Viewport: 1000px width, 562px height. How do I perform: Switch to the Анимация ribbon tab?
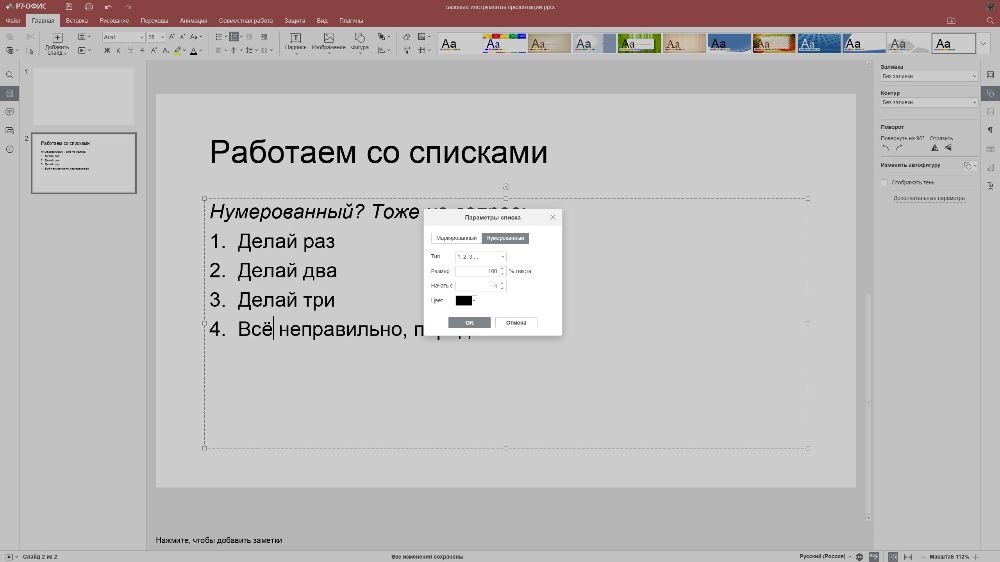[x=193, y=20]
